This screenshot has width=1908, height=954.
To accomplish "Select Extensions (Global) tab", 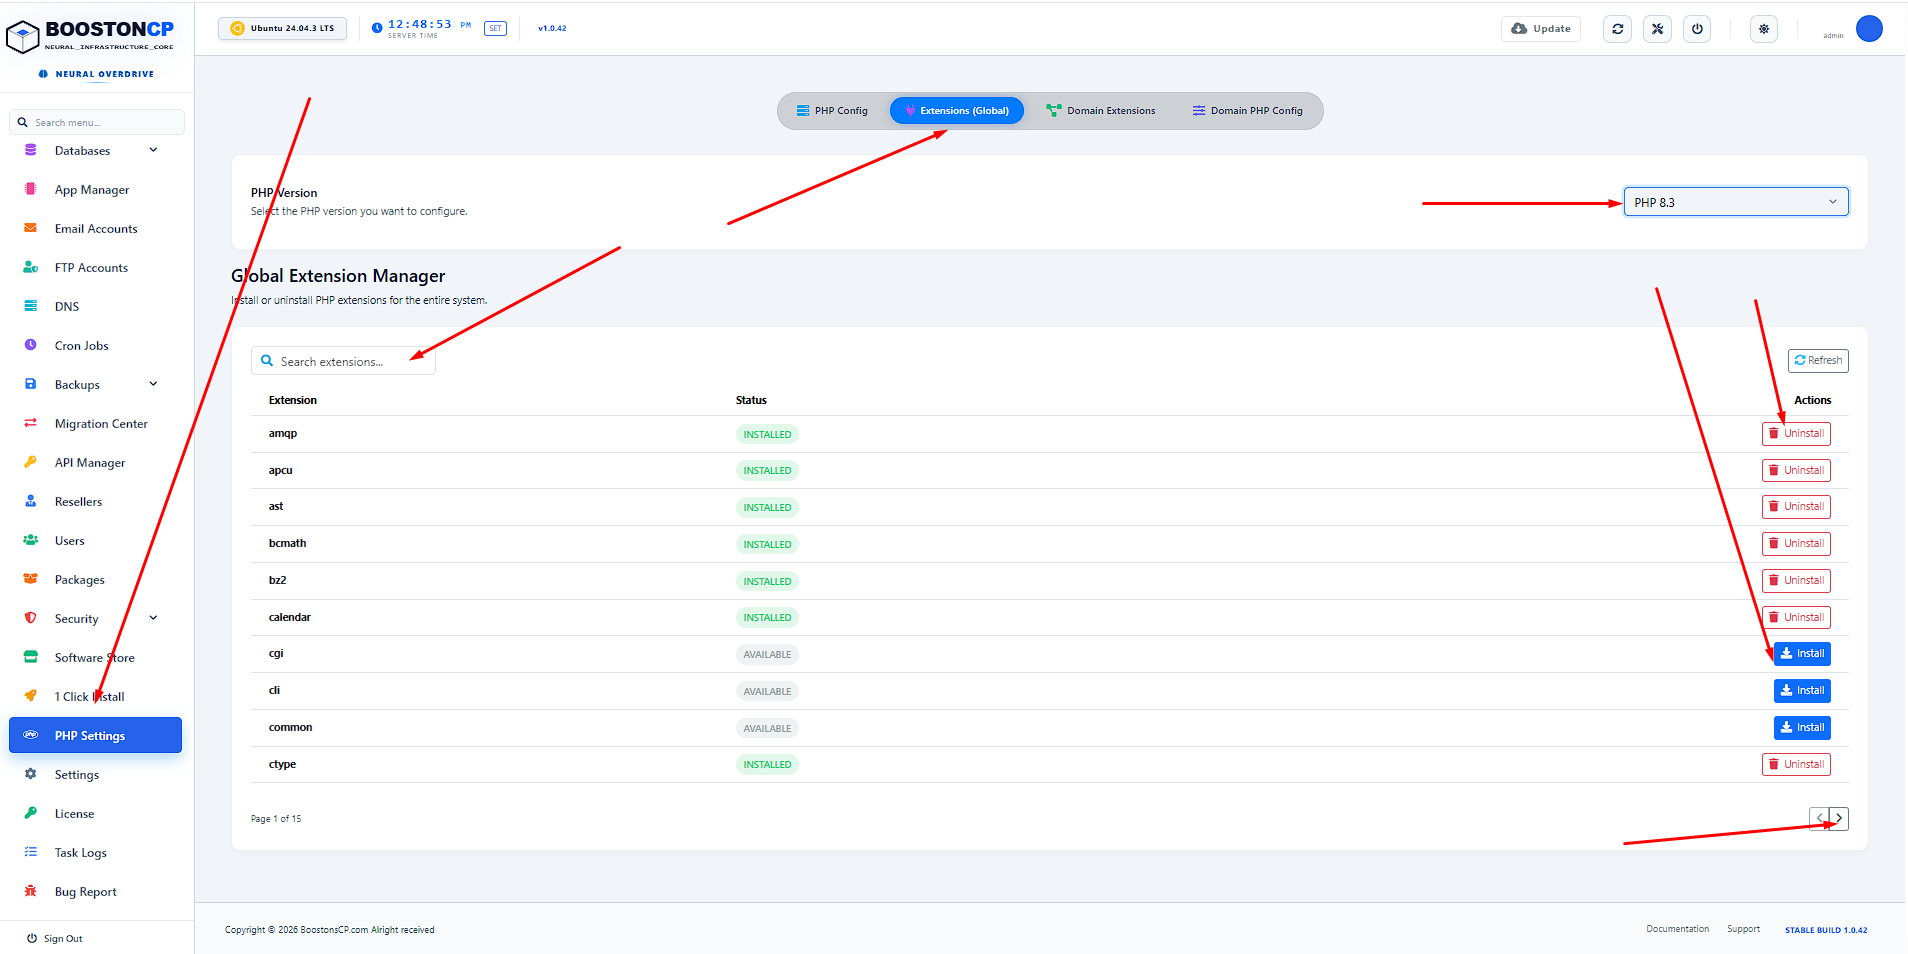I will (x=957, y=111).
